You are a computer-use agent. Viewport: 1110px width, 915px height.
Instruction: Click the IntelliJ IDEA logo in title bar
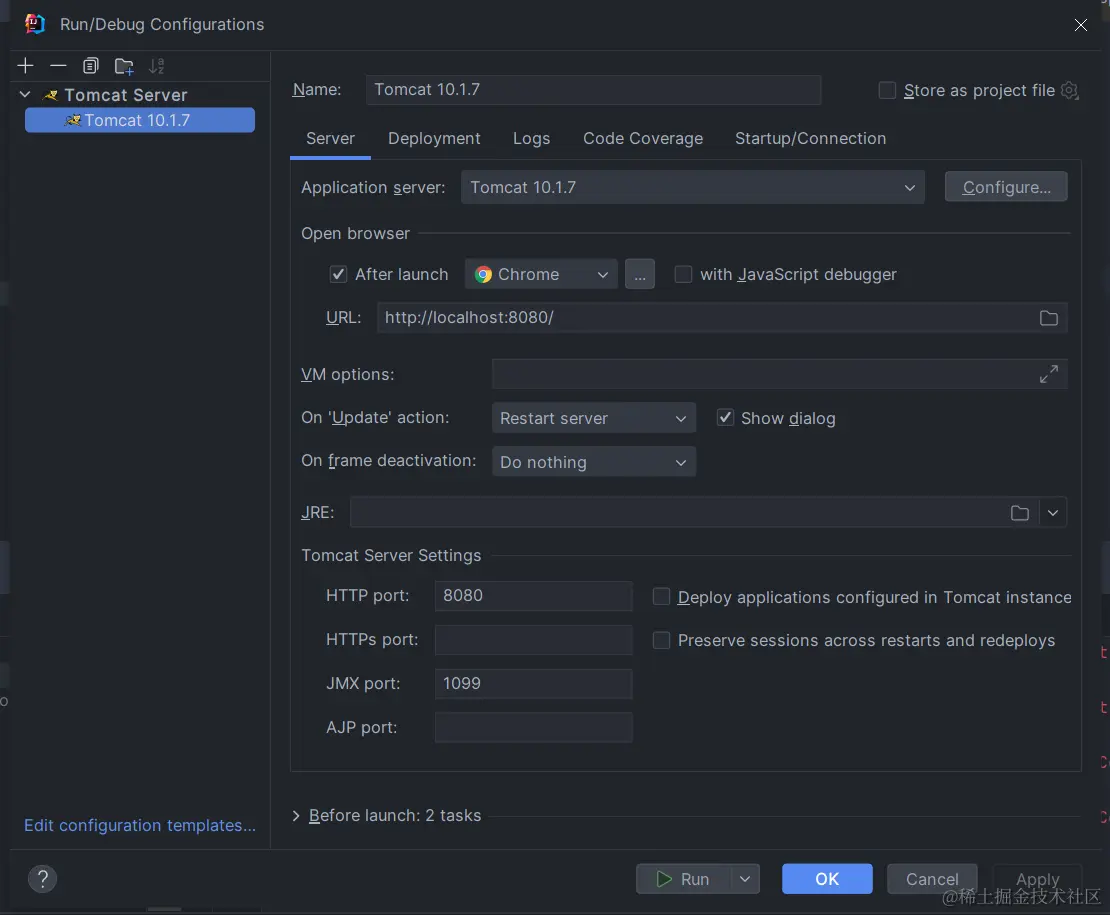point(34,24)
